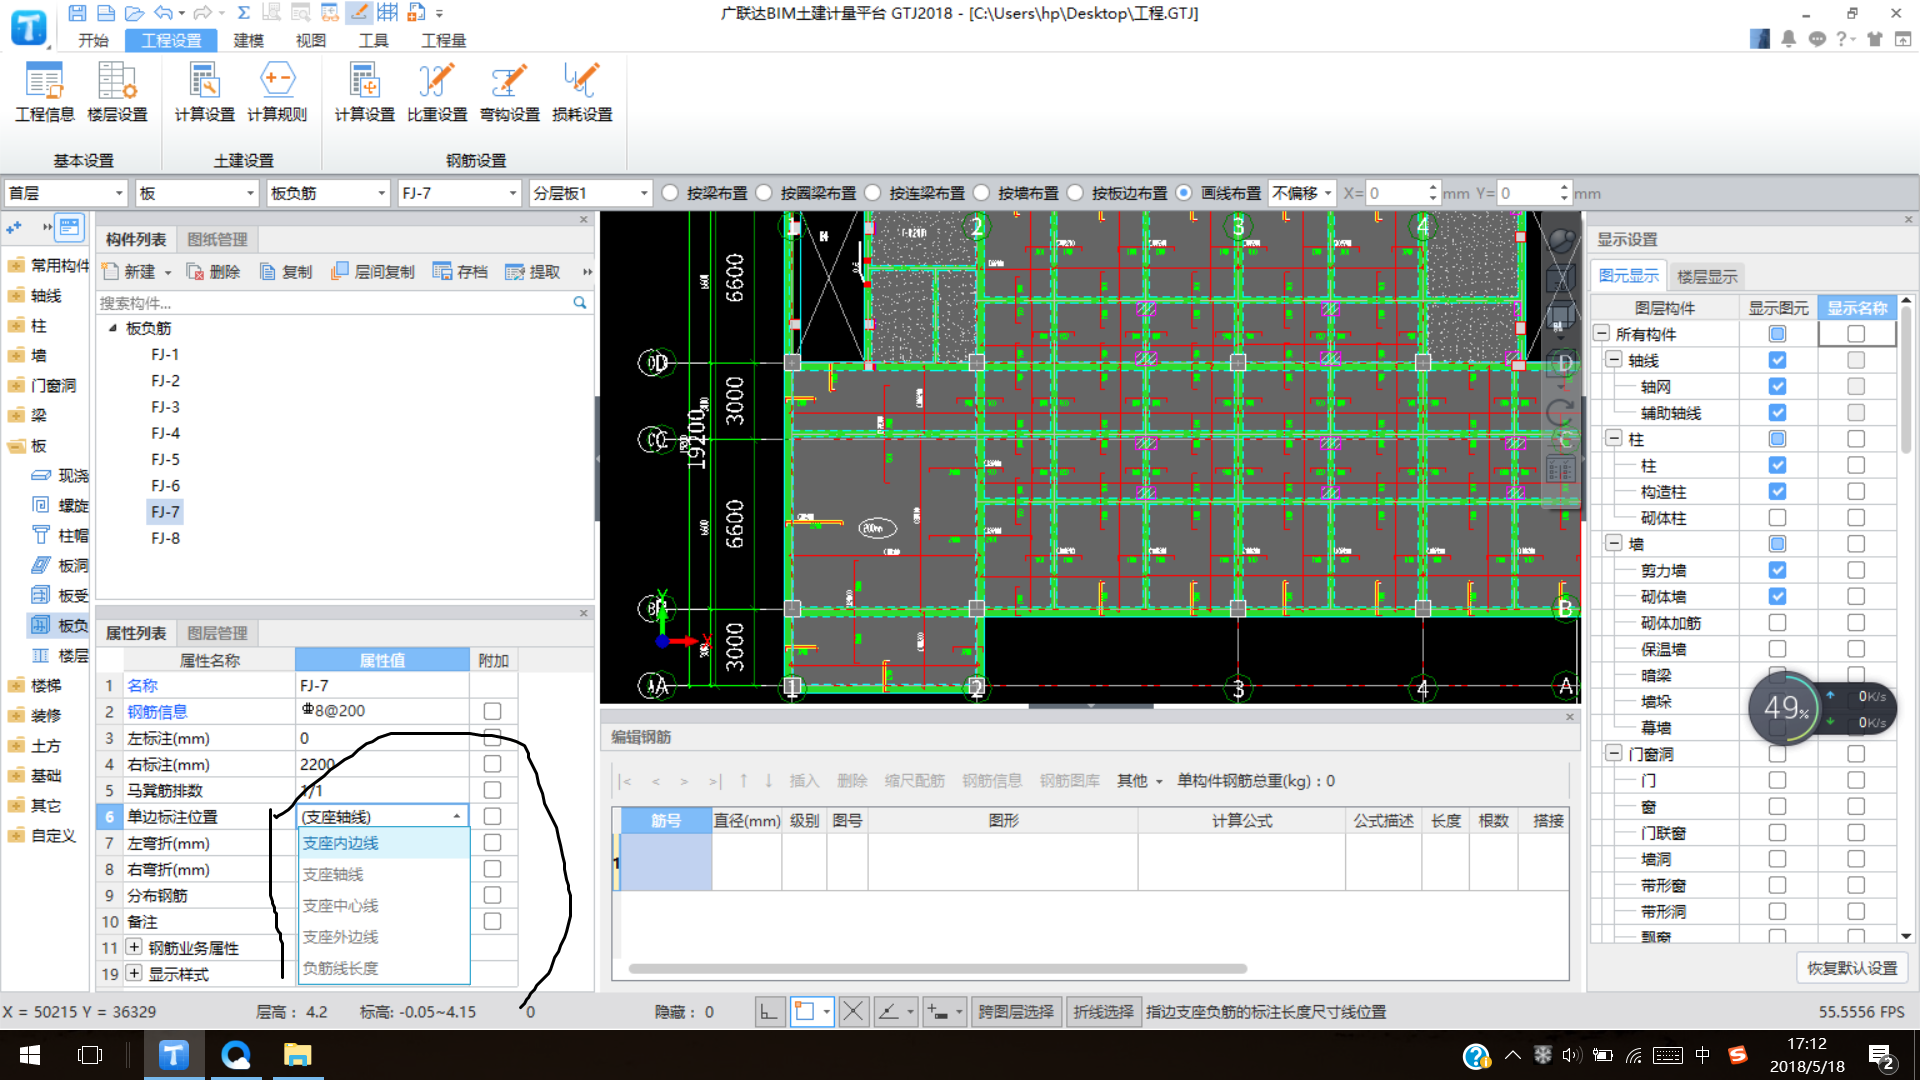This screenshot has width=1920, height=1080.
Task: Click the save icon in quick access toolbar
Action: [77, 13]
